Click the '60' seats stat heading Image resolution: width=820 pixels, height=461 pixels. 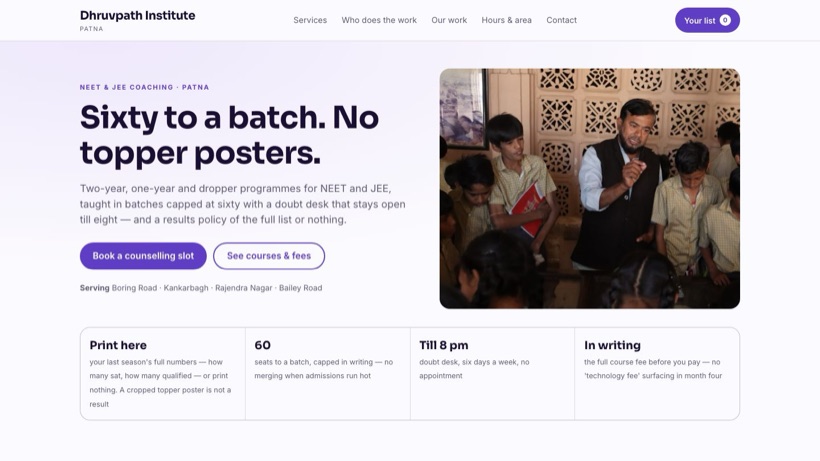point(263,345)
